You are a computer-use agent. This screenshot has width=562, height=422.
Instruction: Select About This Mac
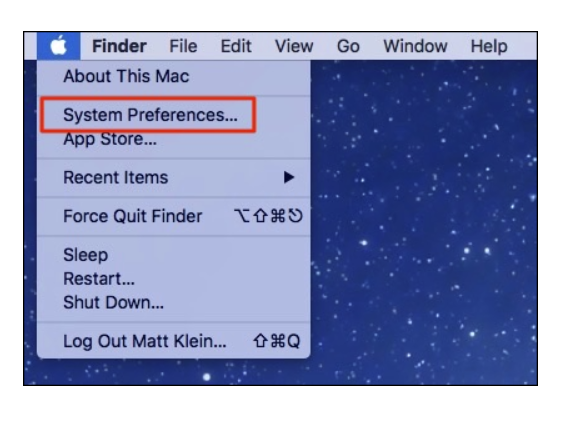tap(173, 76)
